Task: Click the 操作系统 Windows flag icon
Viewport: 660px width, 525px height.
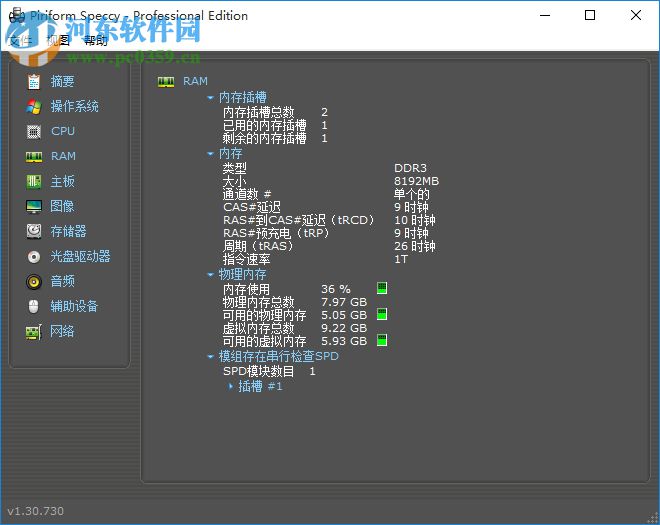Action: click(x=34, y=107)
